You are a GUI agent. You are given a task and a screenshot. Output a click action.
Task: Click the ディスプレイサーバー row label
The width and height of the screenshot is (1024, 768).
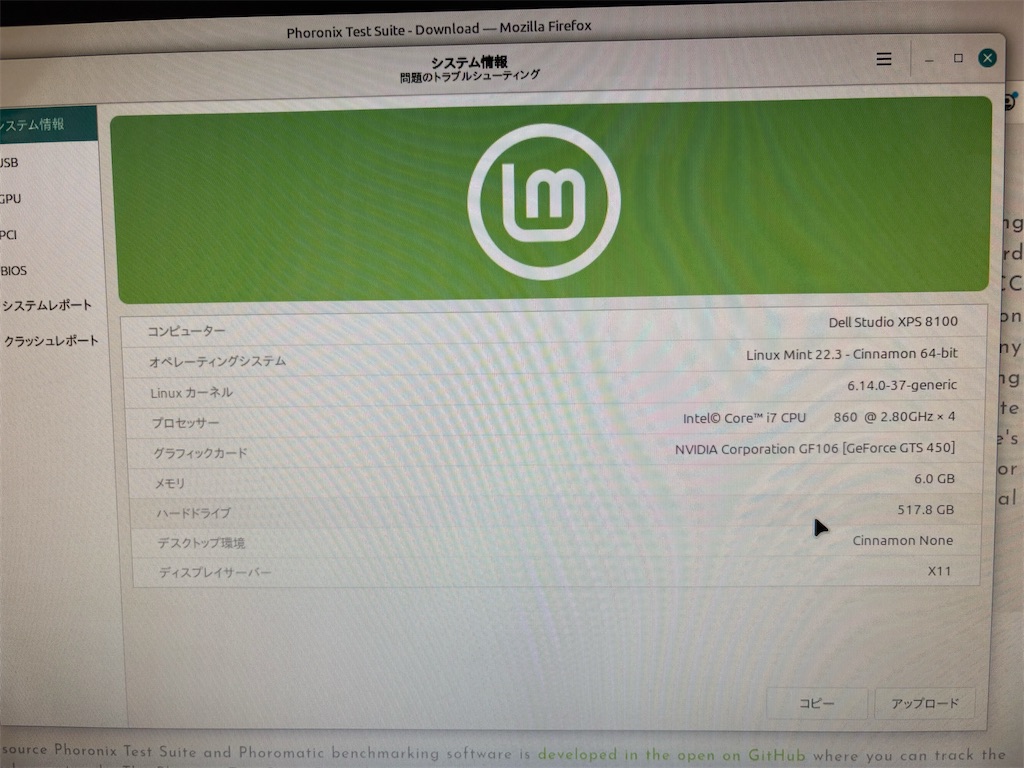(x=215, y=573)
